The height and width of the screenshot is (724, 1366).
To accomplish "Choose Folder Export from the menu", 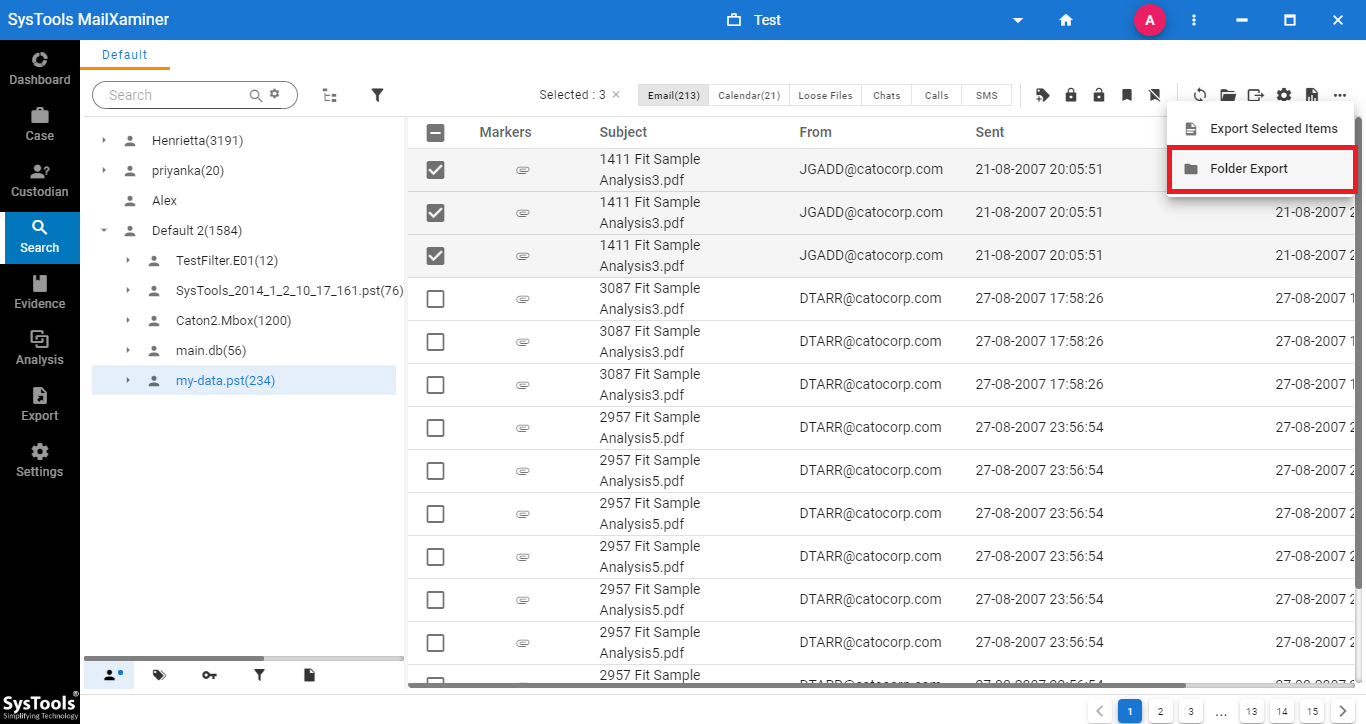I will (x=1261, y=169).
